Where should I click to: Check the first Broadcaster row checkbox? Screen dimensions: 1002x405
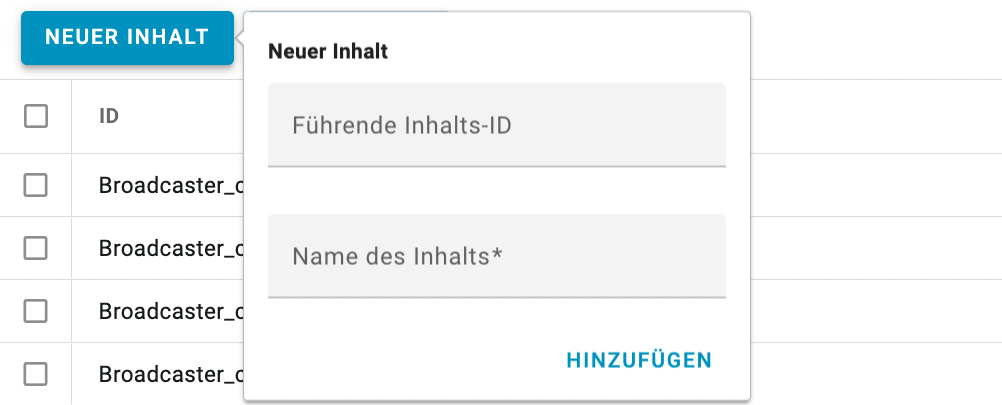[36, 184]
